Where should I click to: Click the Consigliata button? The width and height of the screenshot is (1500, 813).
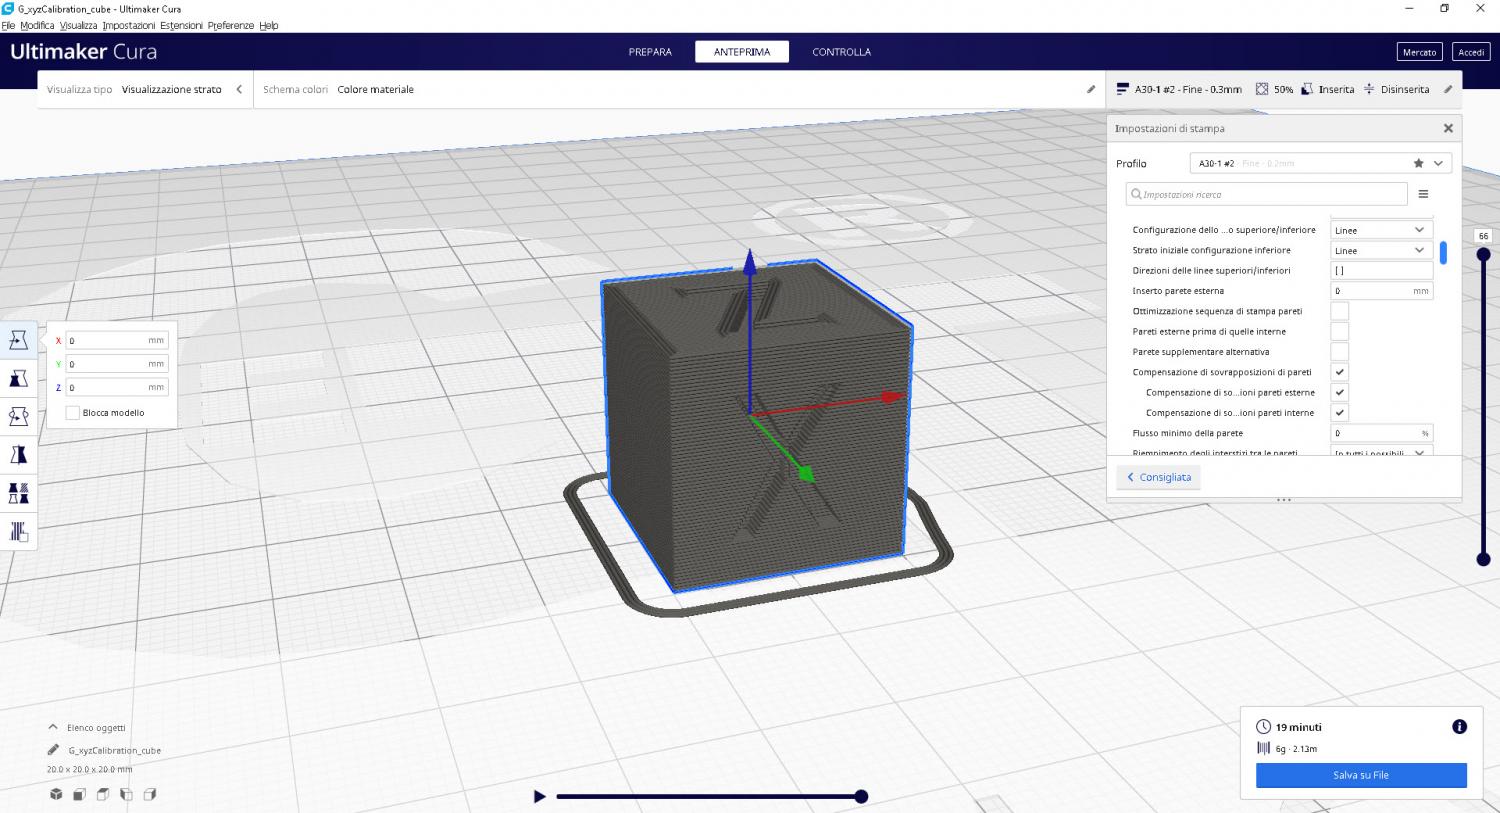pyautogui.click(x=1158, y=477)
